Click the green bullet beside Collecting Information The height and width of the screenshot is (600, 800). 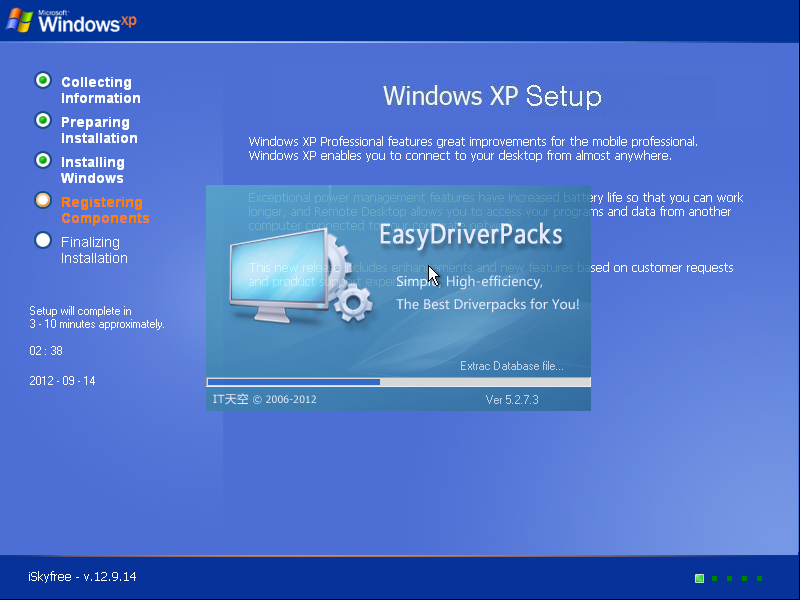coord(43,80)
